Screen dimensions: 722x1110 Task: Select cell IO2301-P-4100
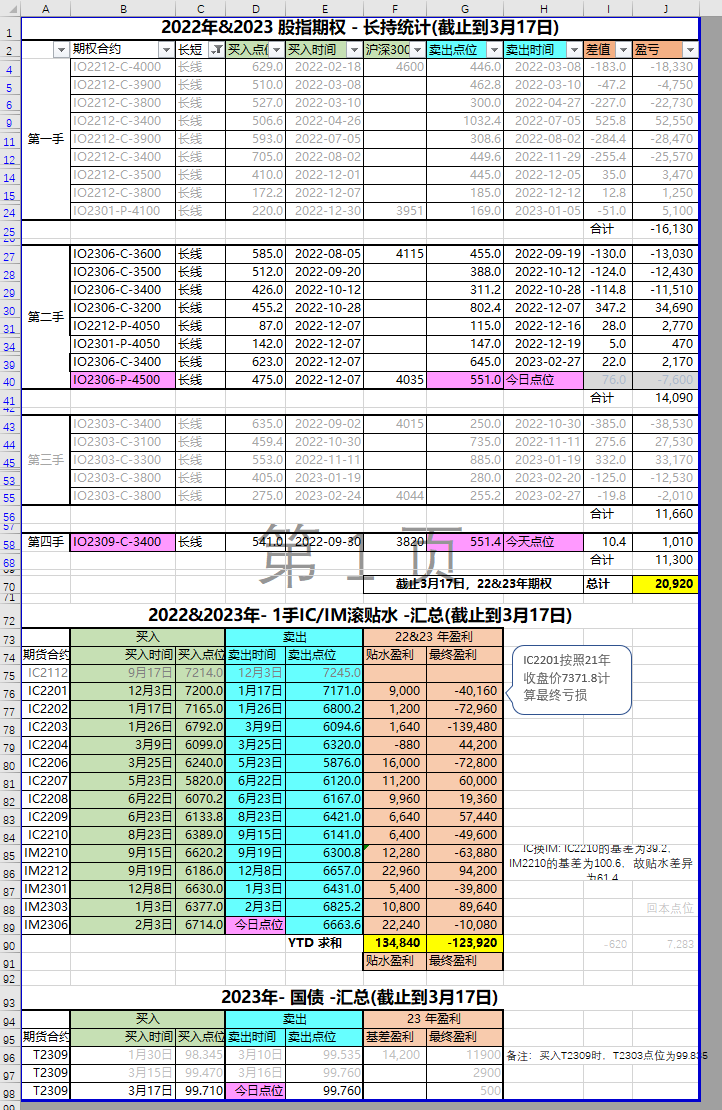(123, 211)
